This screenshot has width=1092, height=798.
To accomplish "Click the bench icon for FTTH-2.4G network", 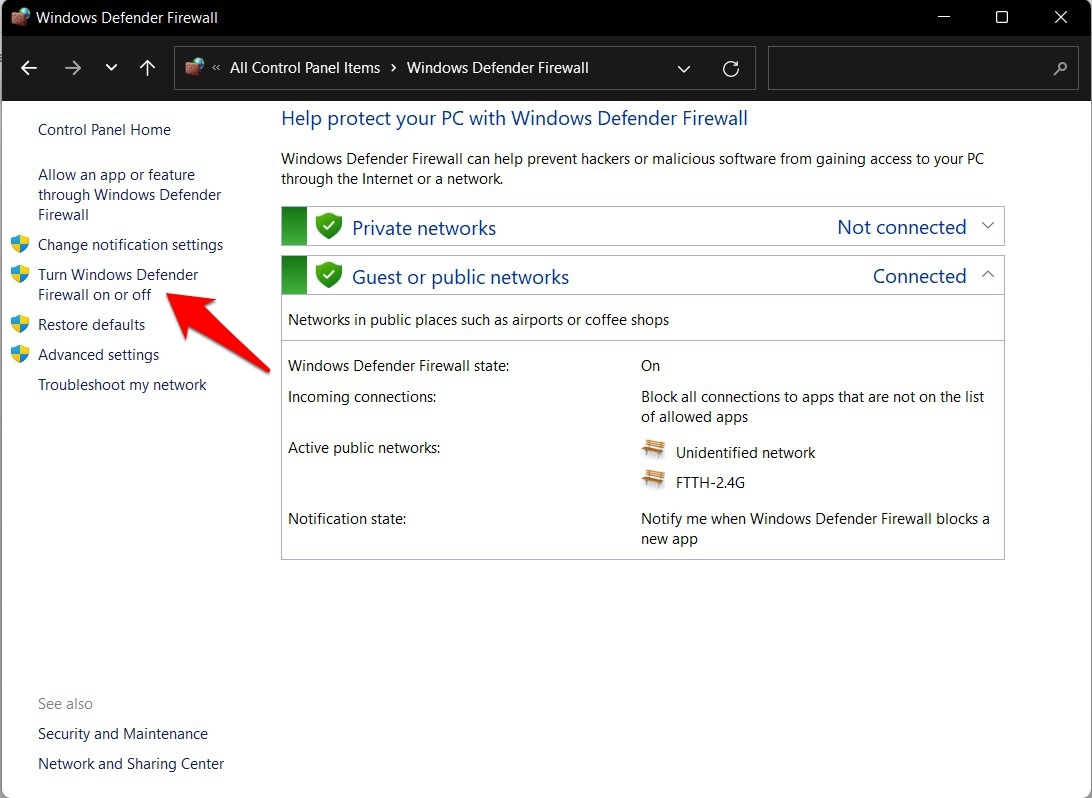I will point(653,480).
